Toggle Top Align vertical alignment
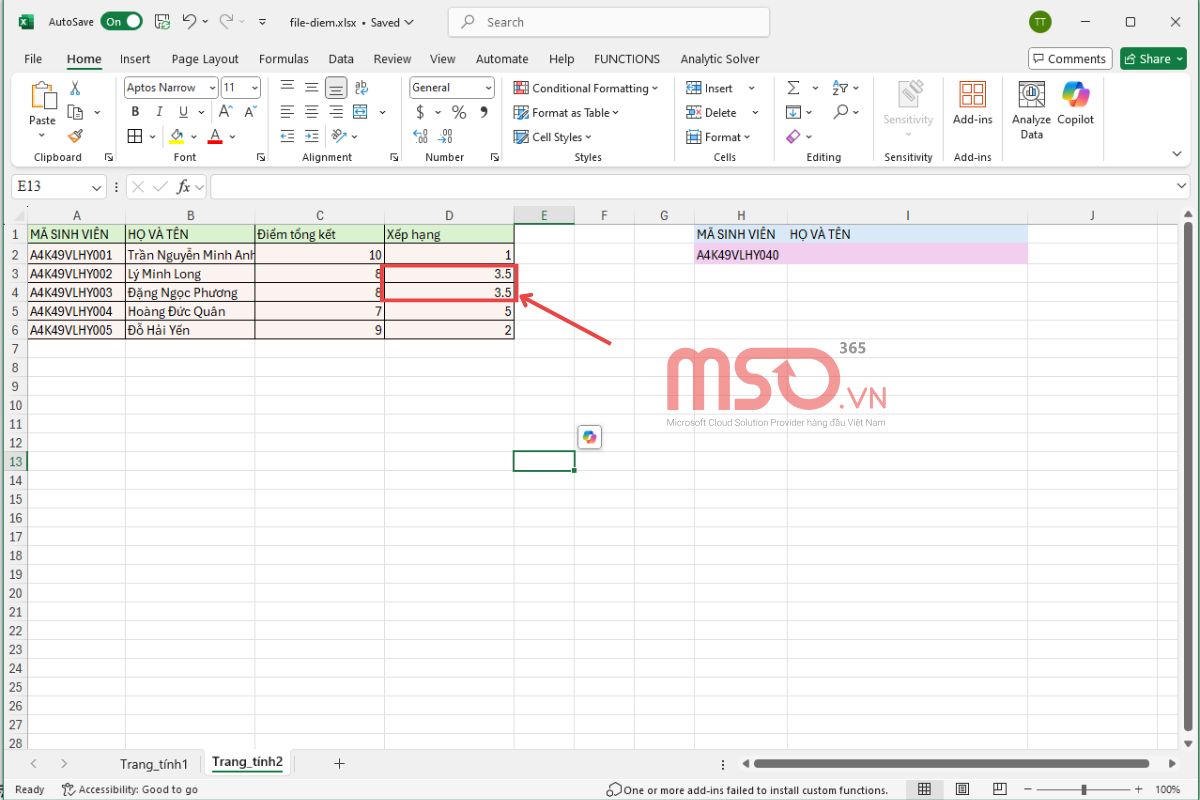1200x800 pixels. tap(288, 87)
